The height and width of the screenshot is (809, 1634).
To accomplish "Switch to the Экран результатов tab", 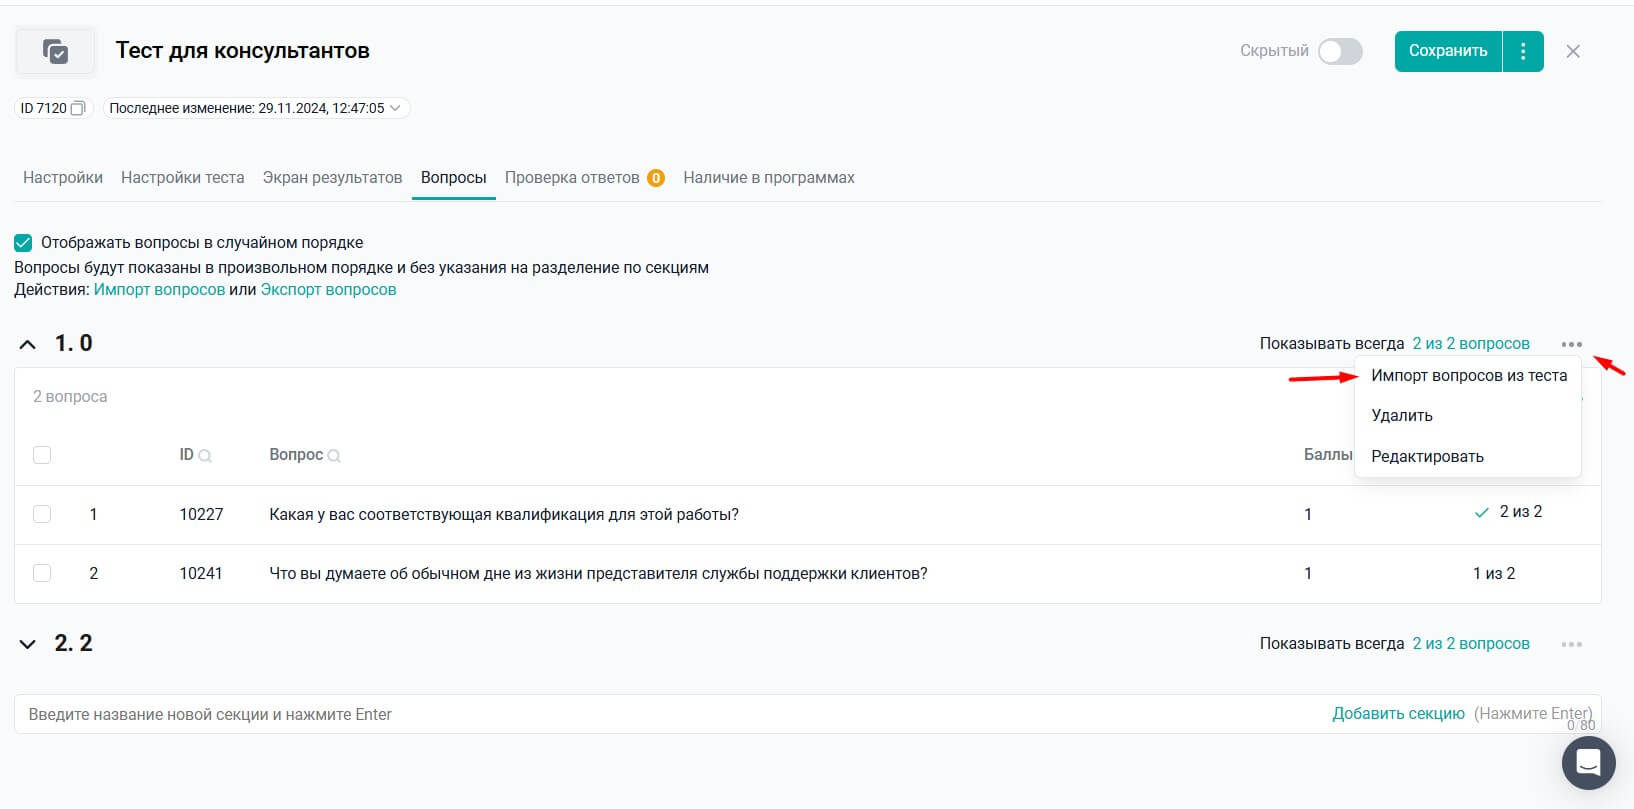I will click(x=332, y=178).
